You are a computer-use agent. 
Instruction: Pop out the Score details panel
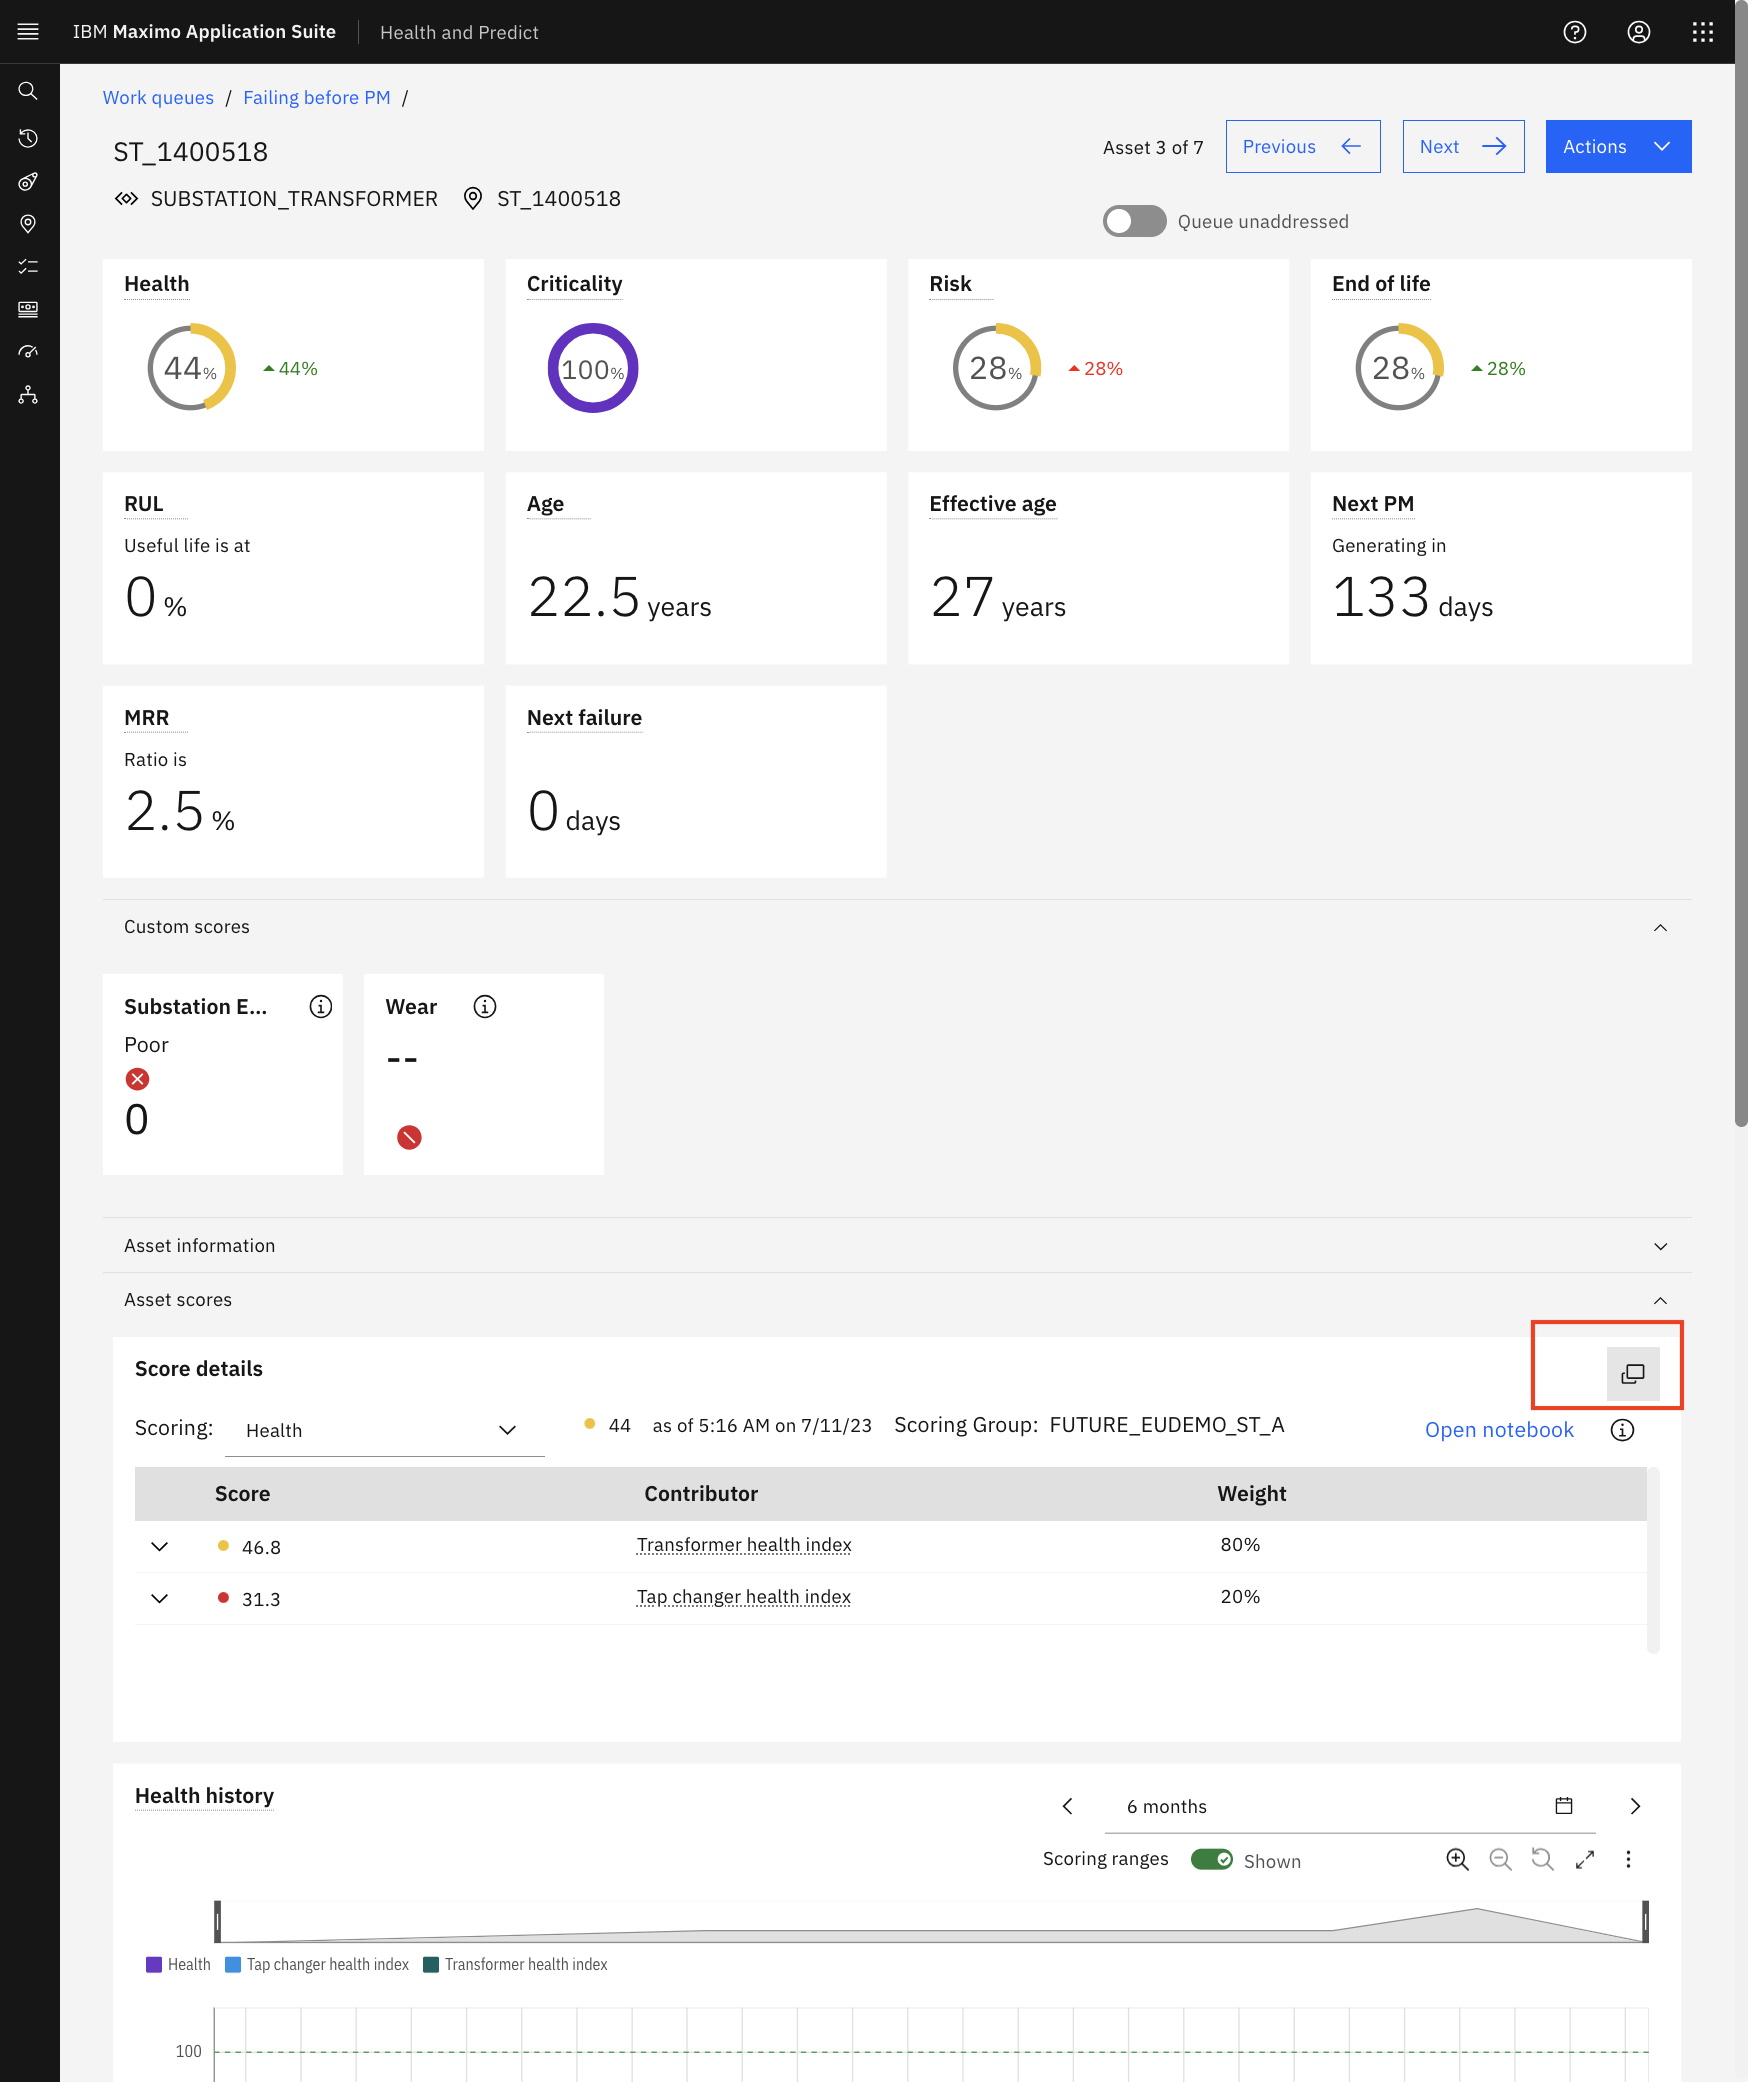point(1633,1374)
